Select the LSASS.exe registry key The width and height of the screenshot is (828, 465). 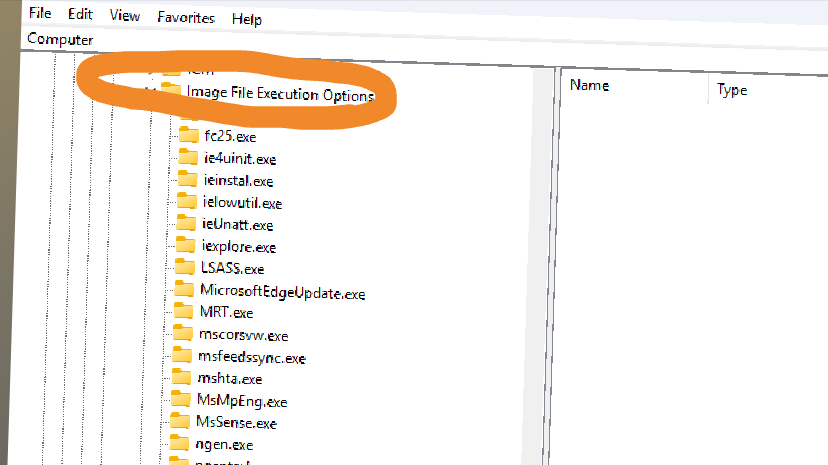[x=232, y=268]
